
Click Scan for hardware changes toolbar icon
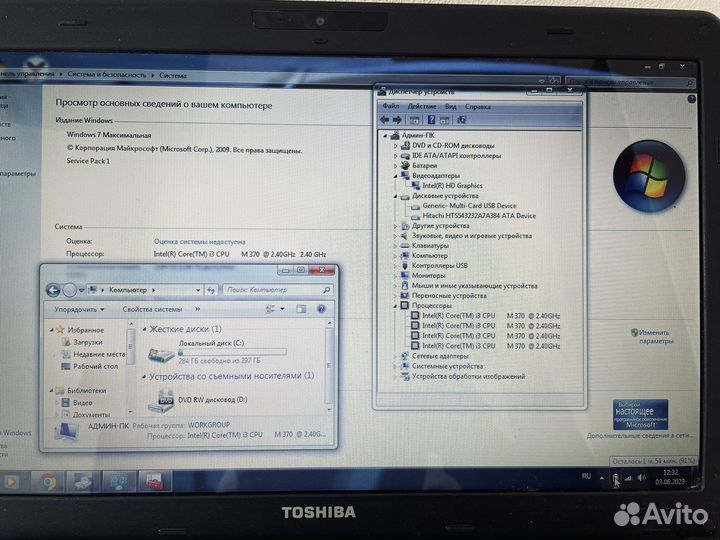461,120
